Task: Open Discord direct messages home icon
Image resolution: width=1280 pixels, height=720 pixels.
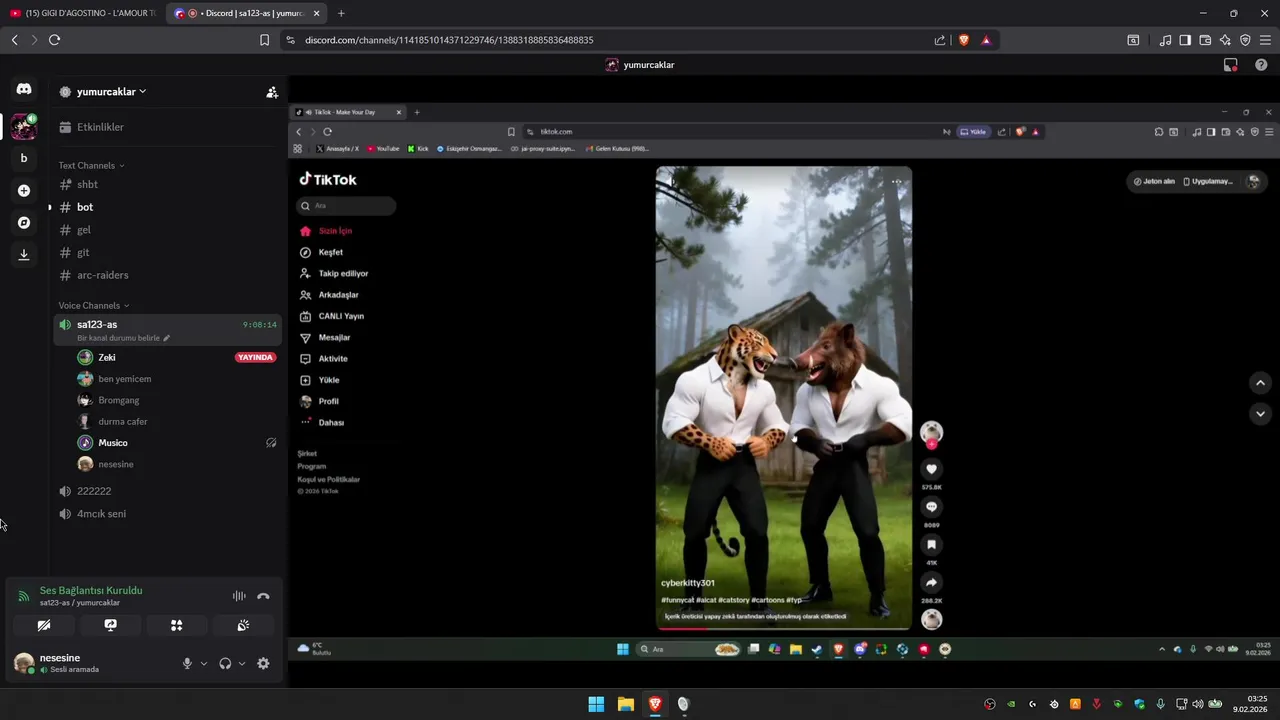Action: (24, 89)
